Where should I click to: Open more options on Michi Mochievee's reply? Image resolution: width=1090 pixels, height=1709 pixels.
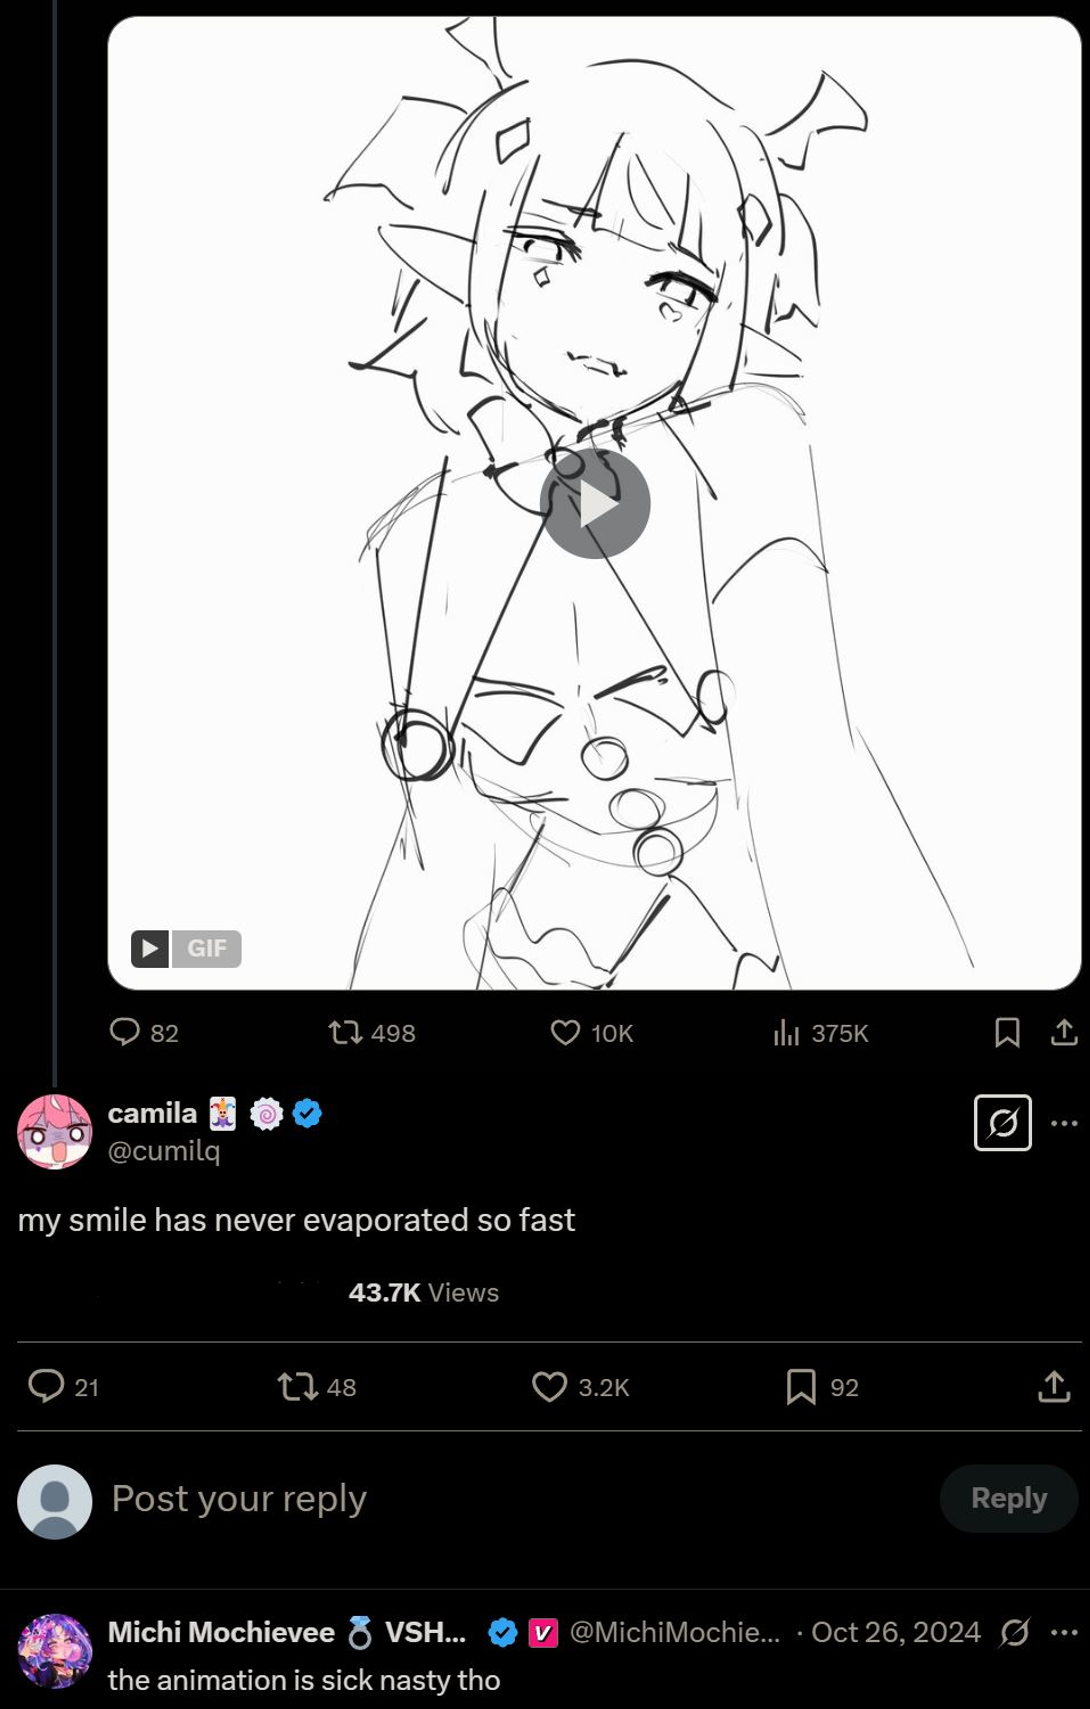pos(1064,1632)
